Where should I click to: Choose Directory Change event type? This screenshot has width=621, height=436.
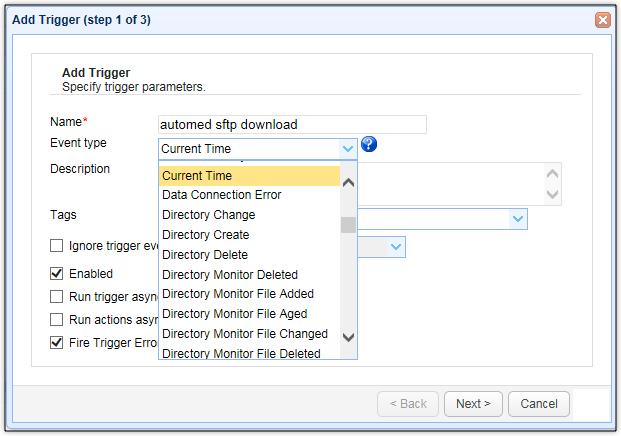tap(209, 215)
